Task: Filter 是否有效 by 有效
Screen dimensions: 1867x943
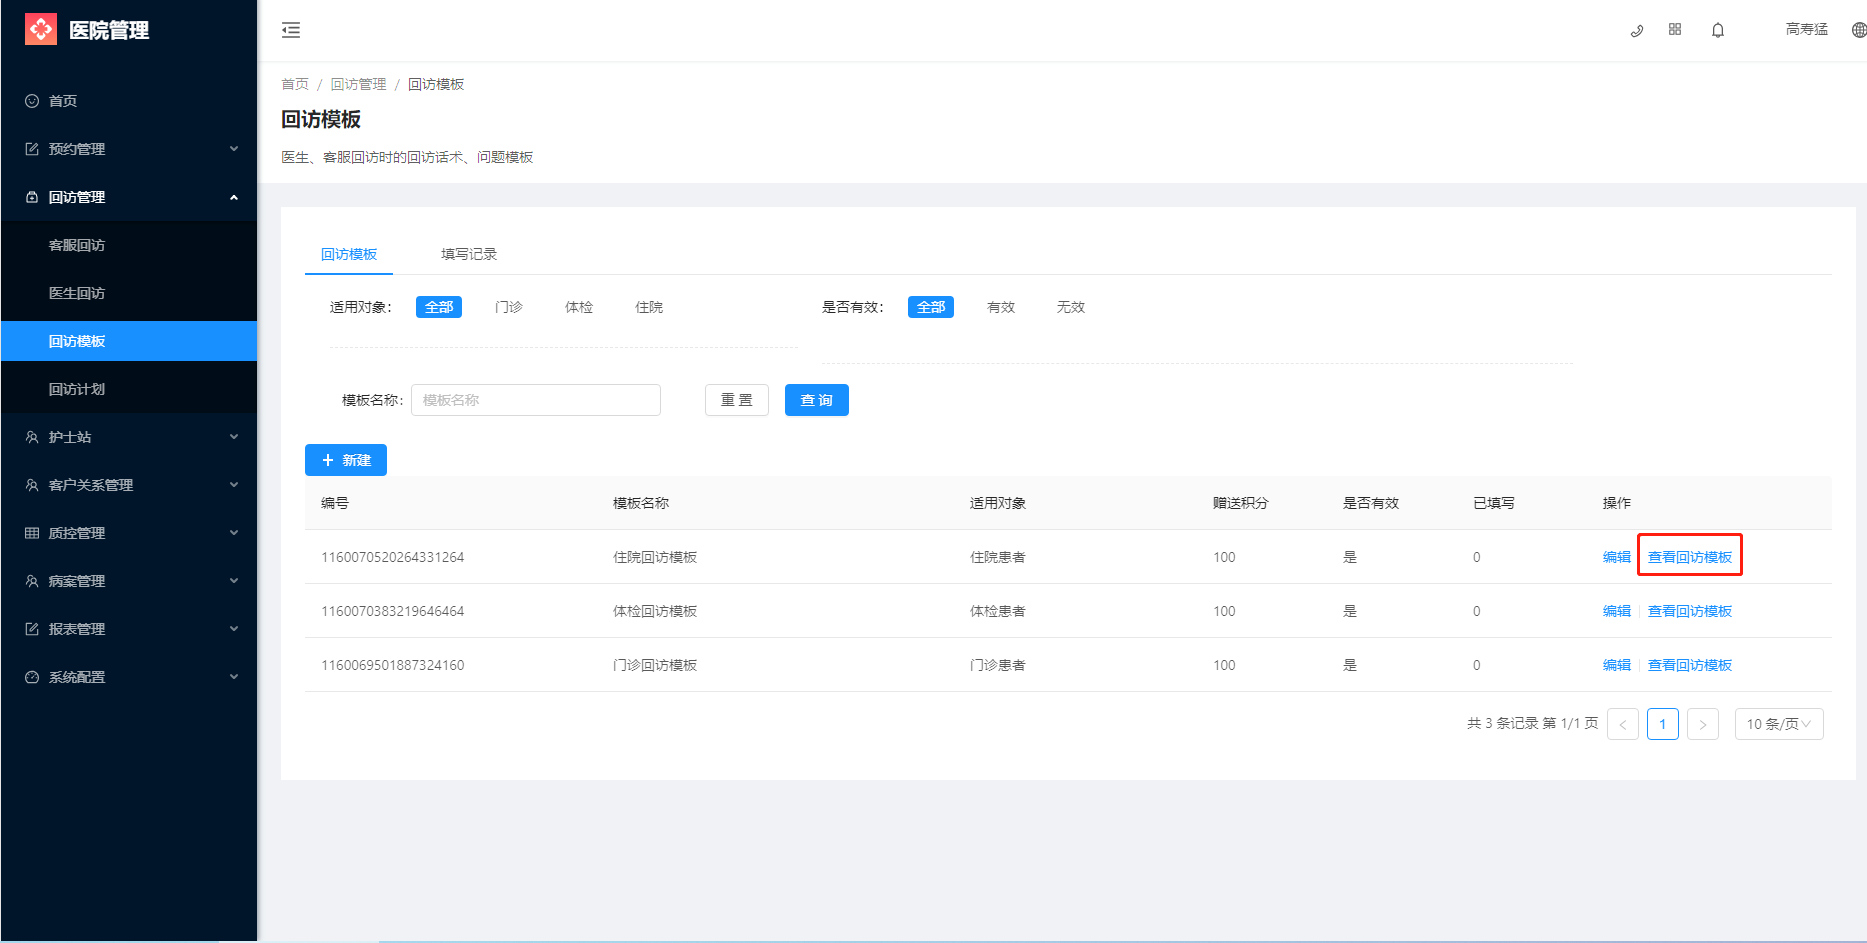Action: coord(1001,307)
